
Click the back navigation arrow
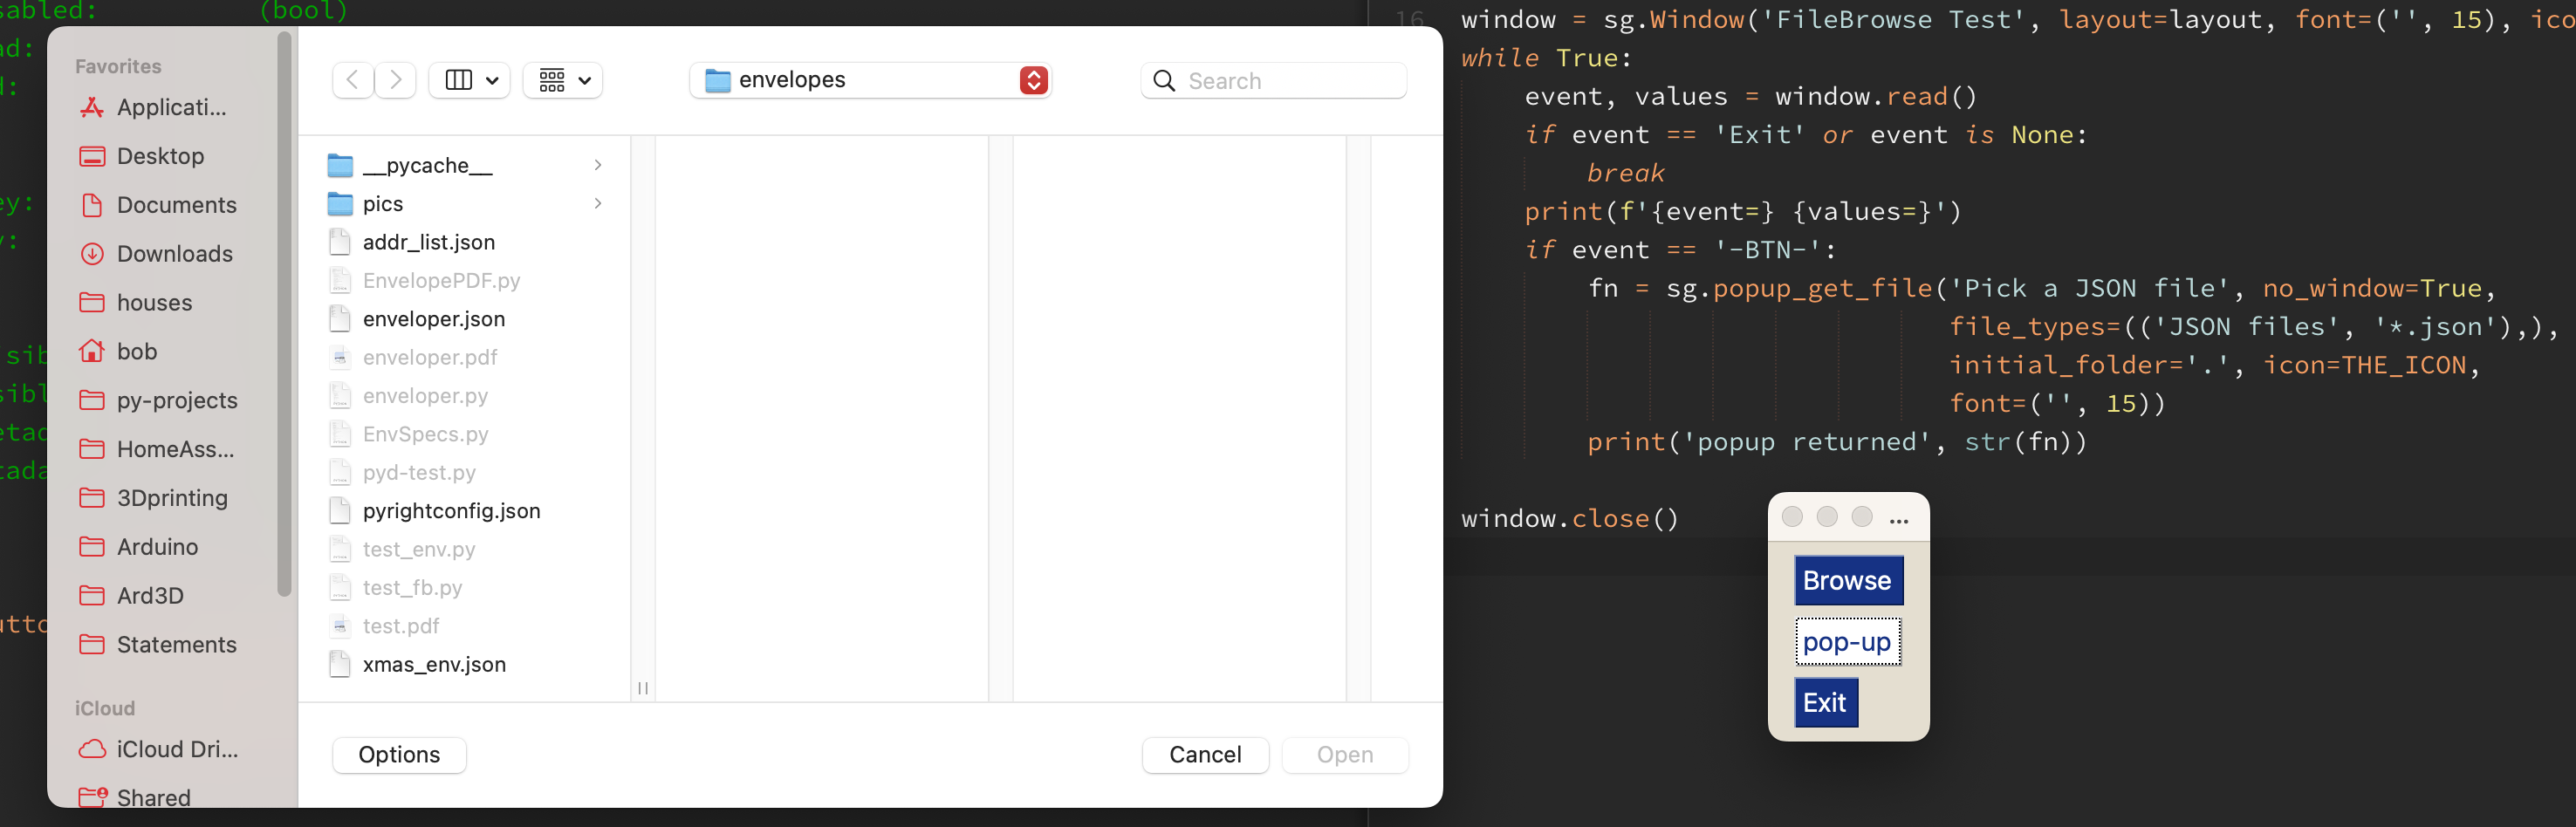pyautogui.click(x=351, y=80)
